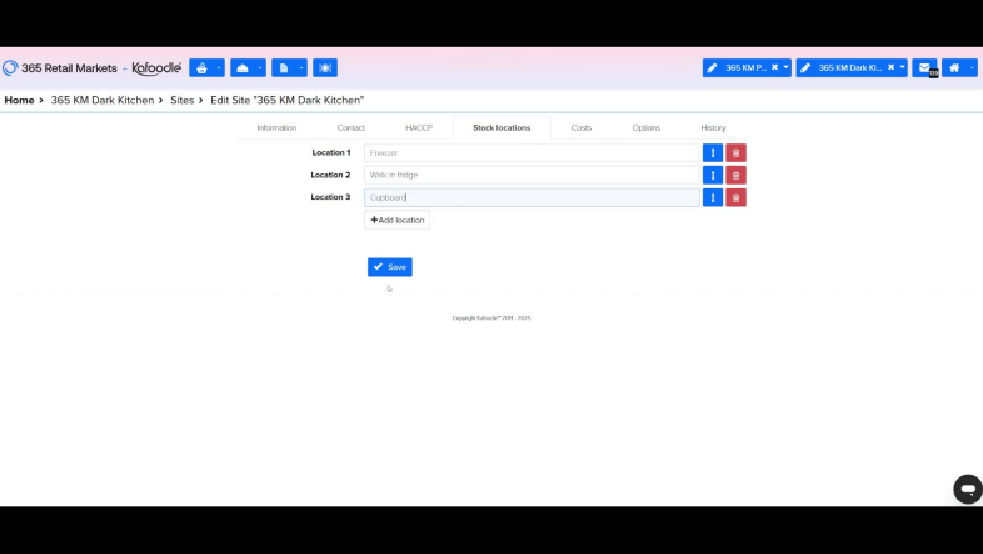
Task: Switch to the HACCP tab
Action: click(419, 128)
